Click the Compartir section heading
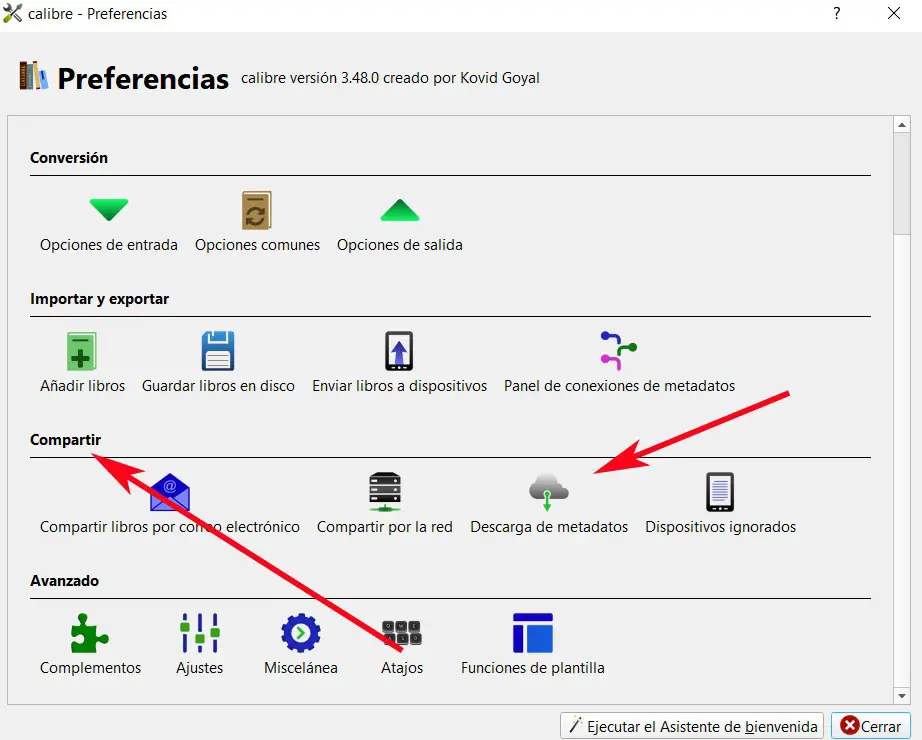Viewport: 922px width, 740px height. coord(65,439)
